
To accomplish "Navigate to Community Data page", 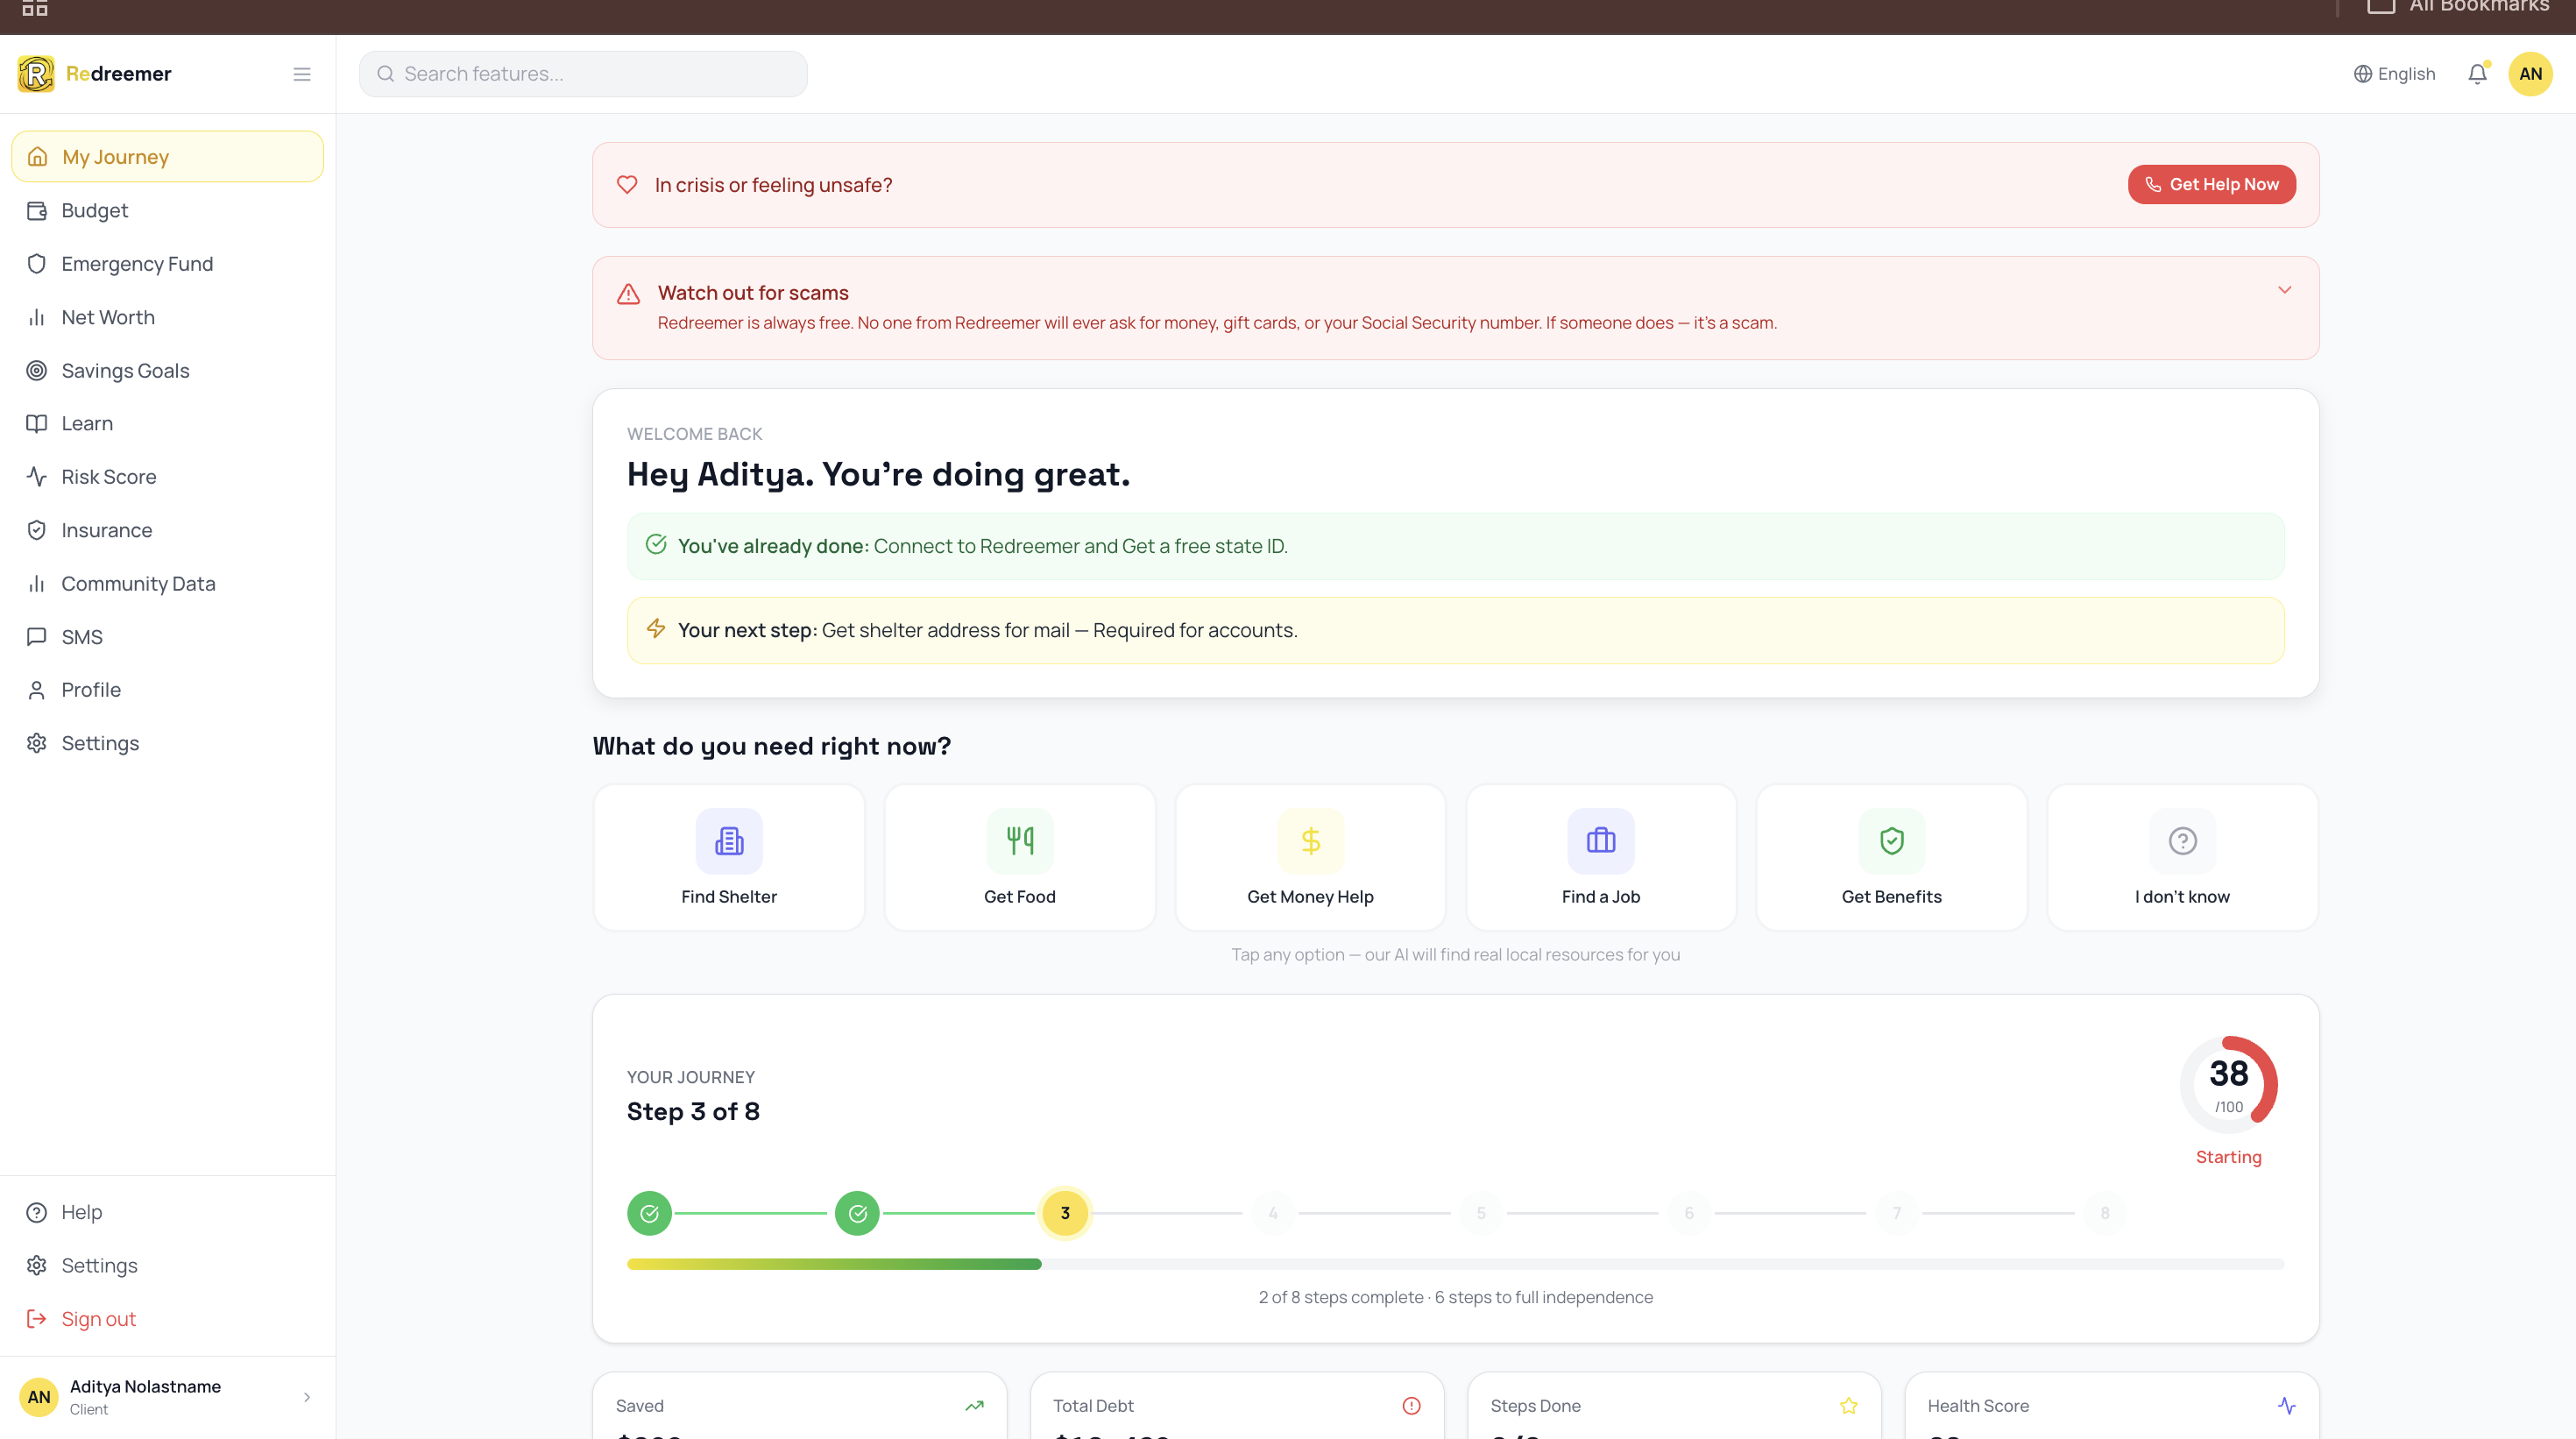I will point(138,584).
